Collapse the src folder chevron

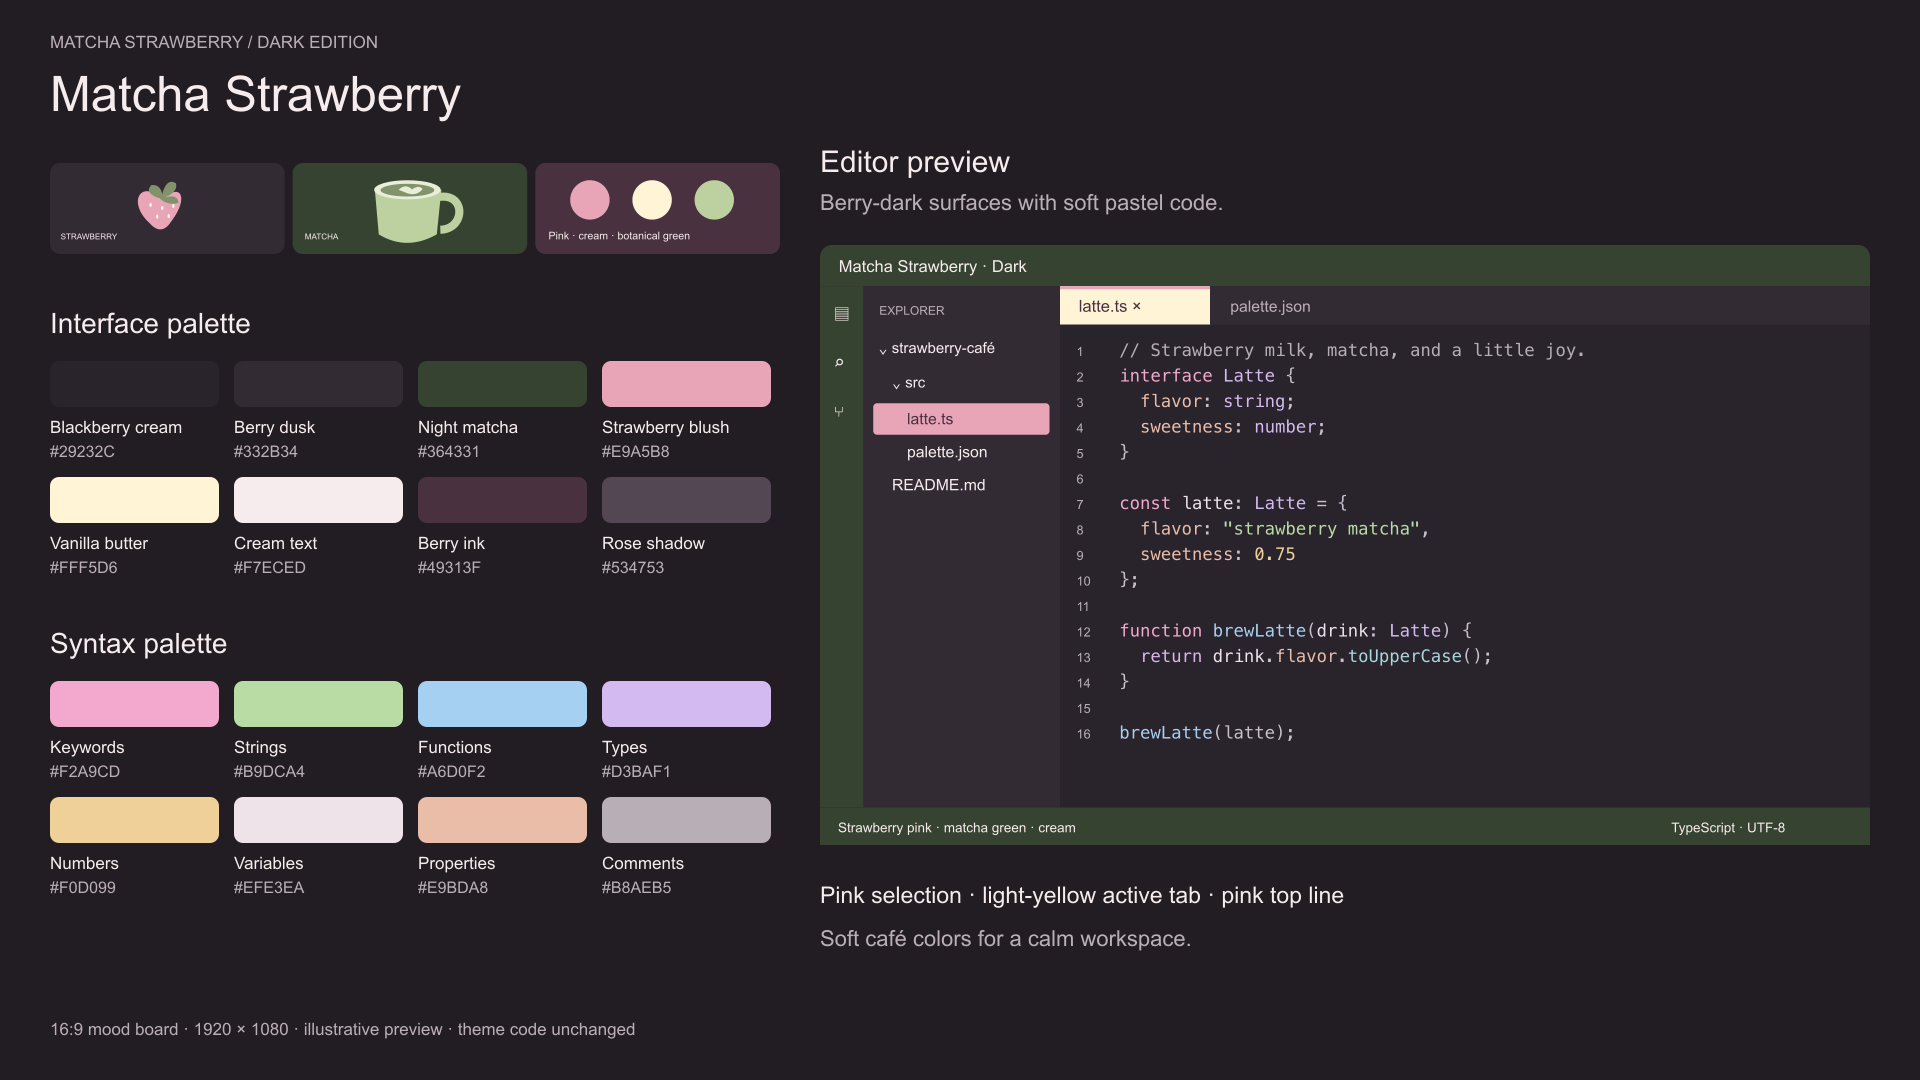pyautogui.click(x=896, y=384)
